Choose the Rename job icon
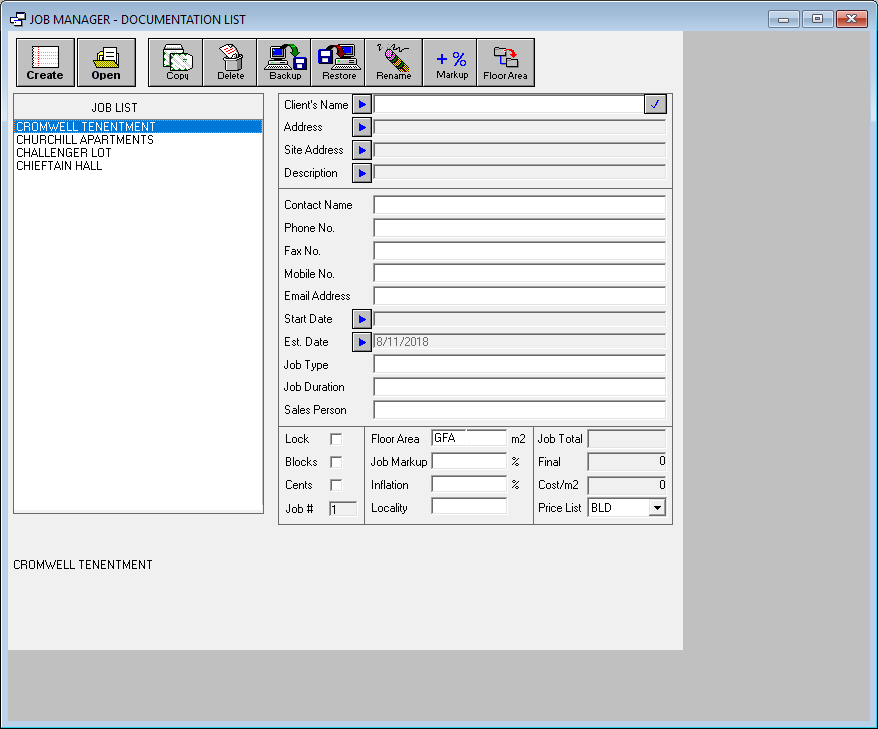This screenshot has height=729, width=878. 393,62
